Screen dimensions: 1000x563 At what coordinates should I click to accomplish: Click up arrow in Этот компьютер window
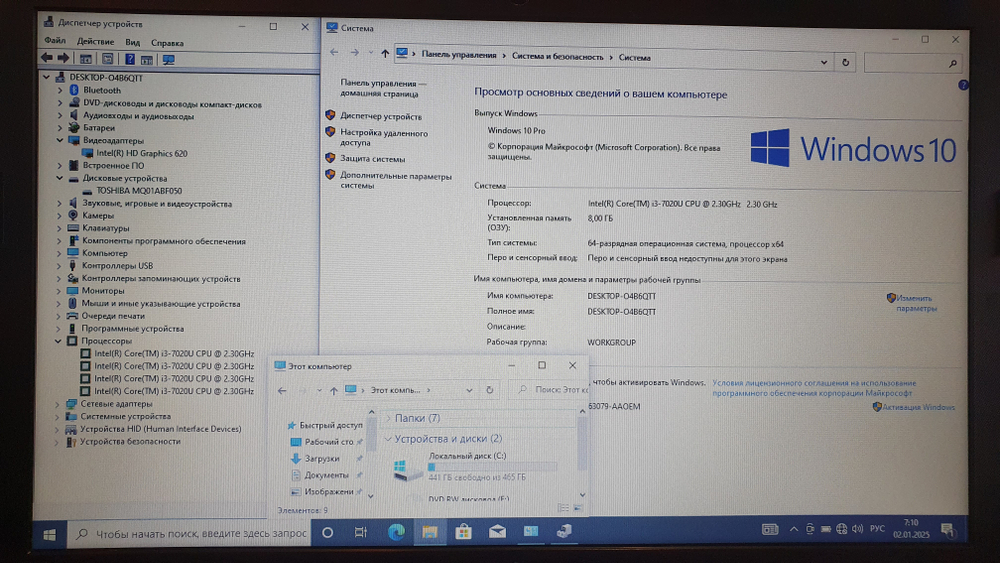click(x=334, y=390)
